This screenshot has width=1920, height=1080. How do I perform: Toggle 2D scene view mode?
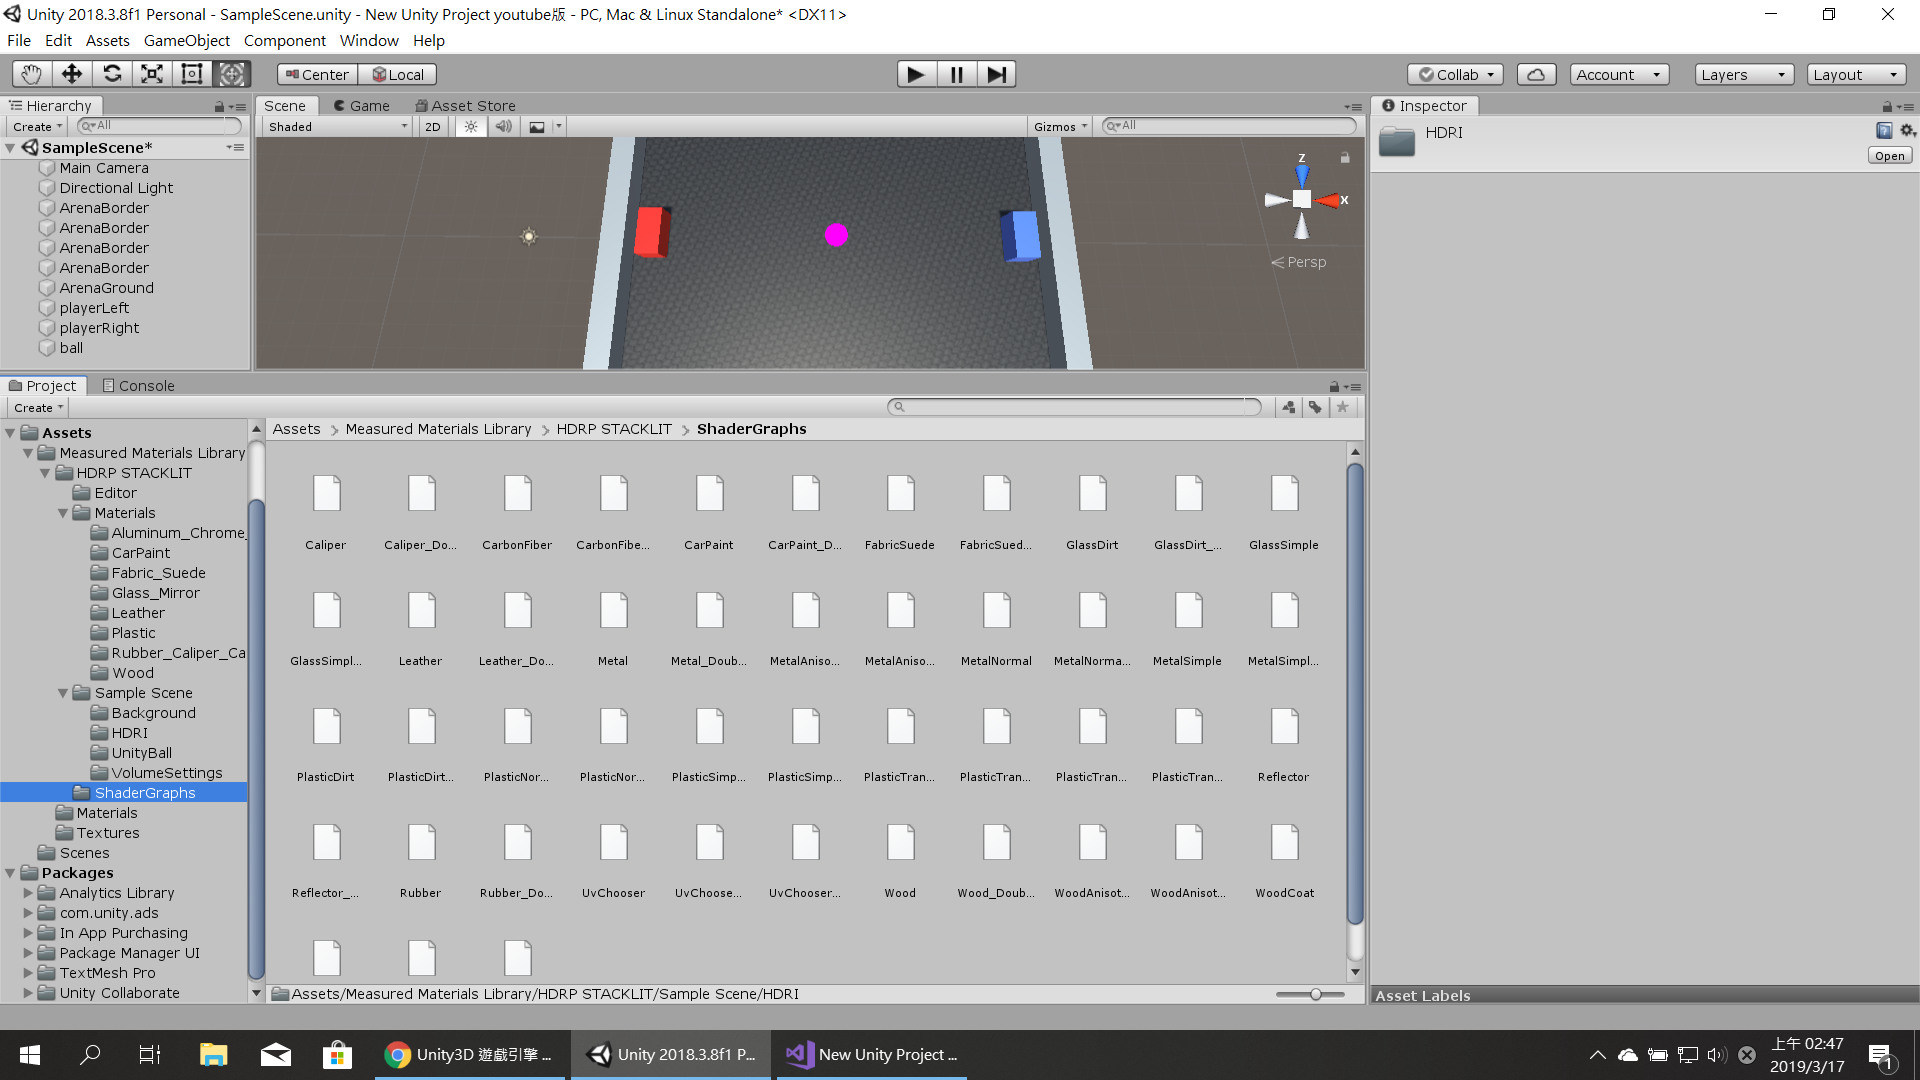(x=432, y=127)
